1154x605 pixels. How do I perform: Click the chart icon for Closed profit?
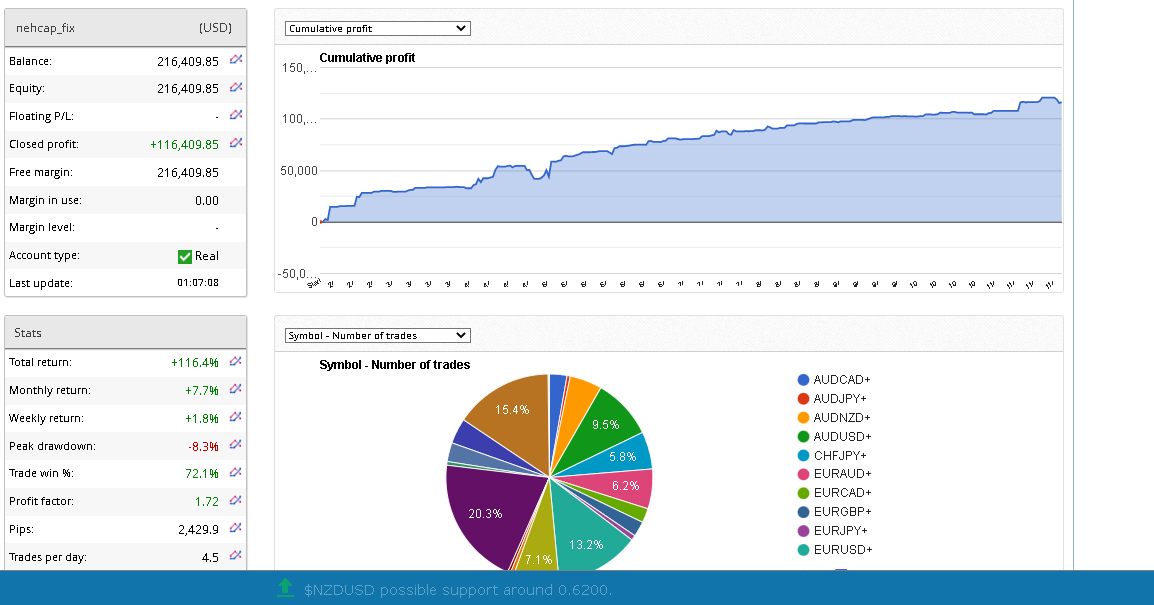[236, 143]
